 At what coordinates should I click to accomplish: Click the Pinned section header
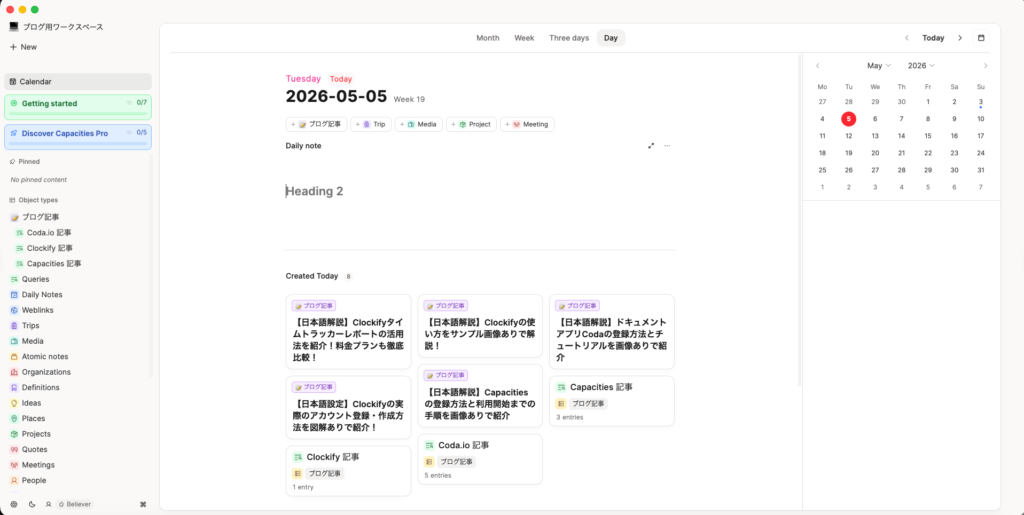click(x=25, y=161)
